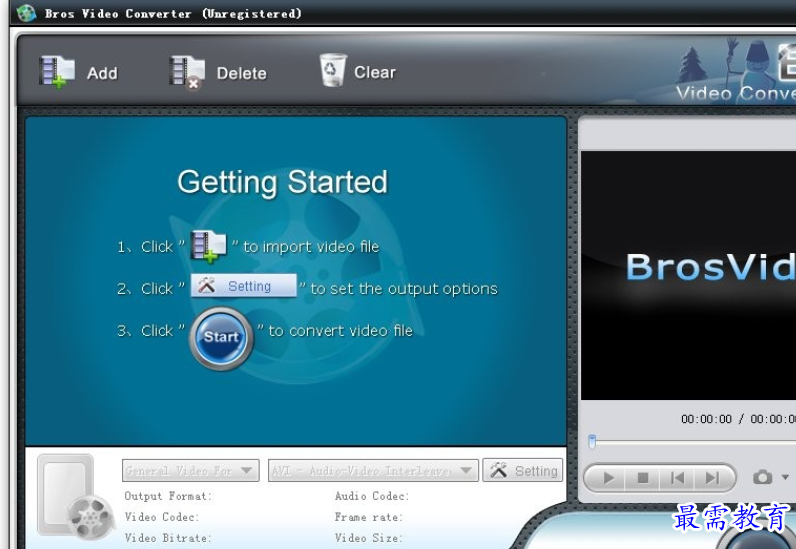Viewport: 796px width, 549px height.
Task: Click the output profile device thumbnail
Action: point(75,496)
